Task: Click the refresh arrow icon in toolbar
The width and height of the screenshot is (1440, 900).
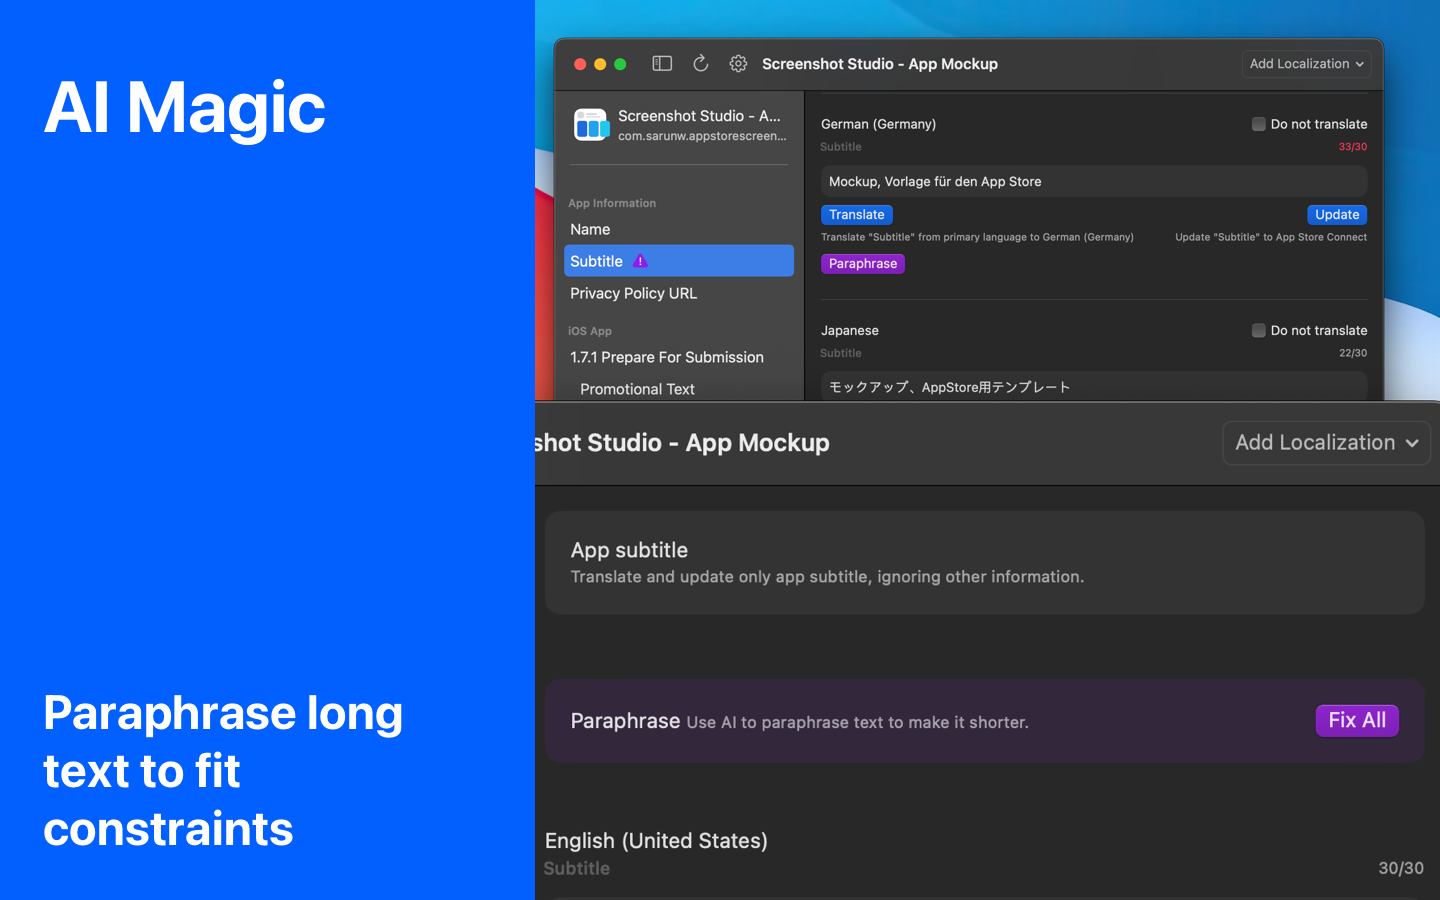Action: click(701, 64)
